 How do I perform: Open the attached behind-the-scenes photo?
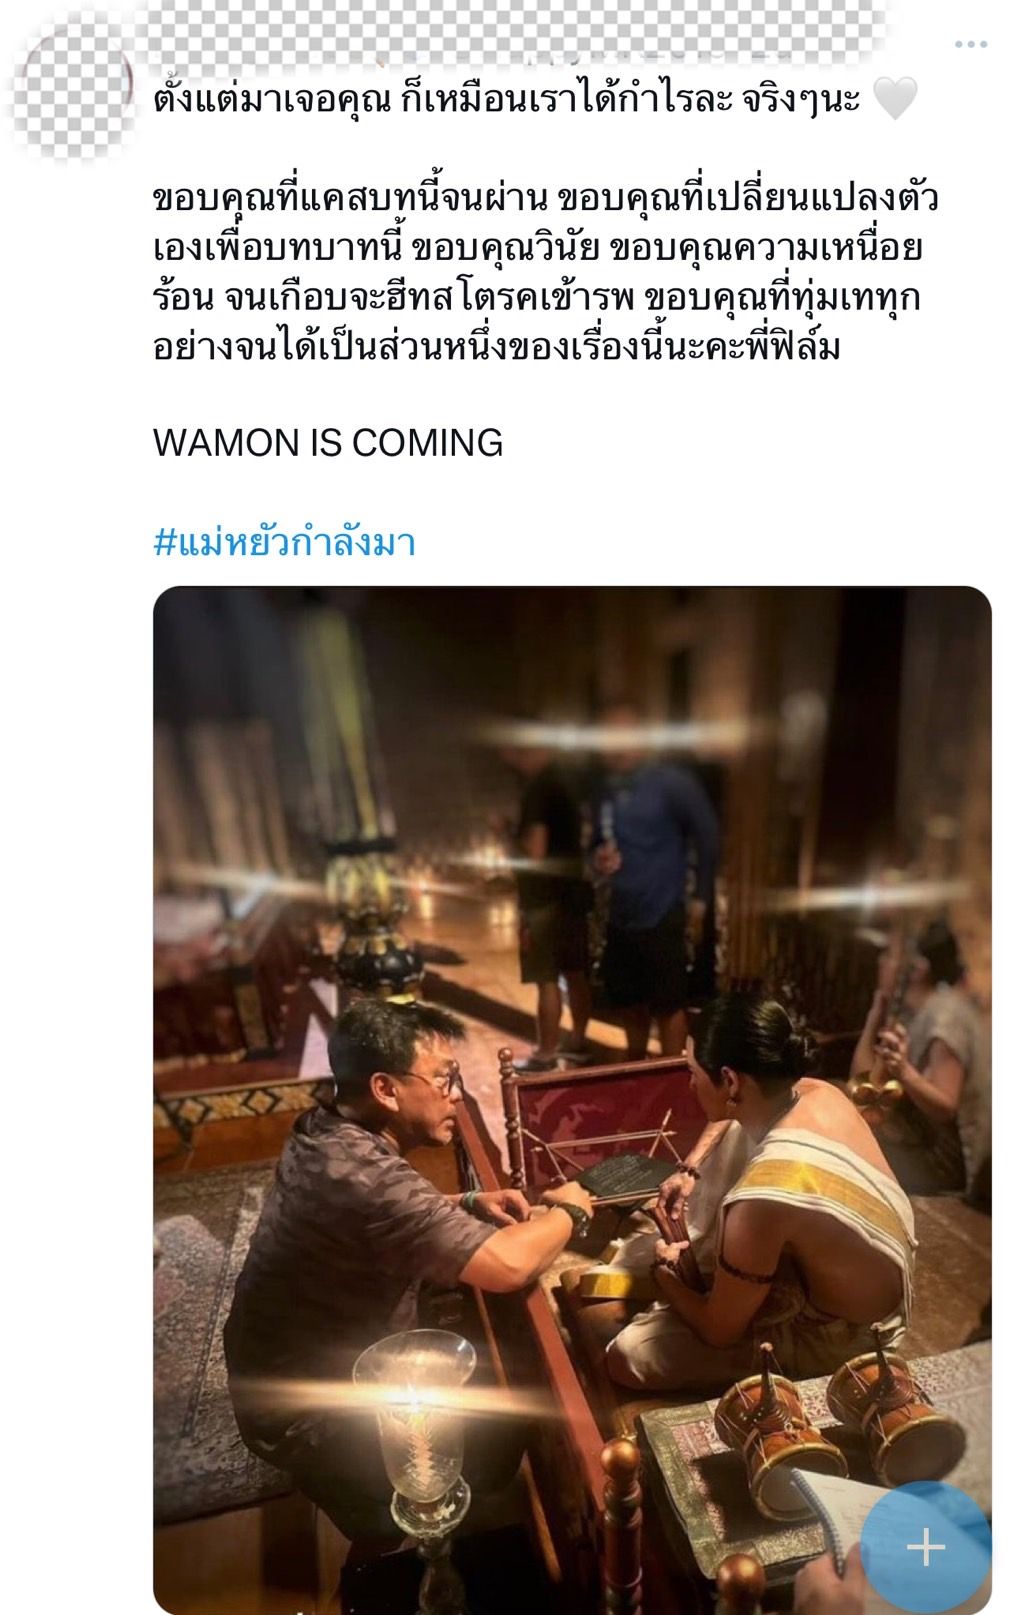point(572,1098)
